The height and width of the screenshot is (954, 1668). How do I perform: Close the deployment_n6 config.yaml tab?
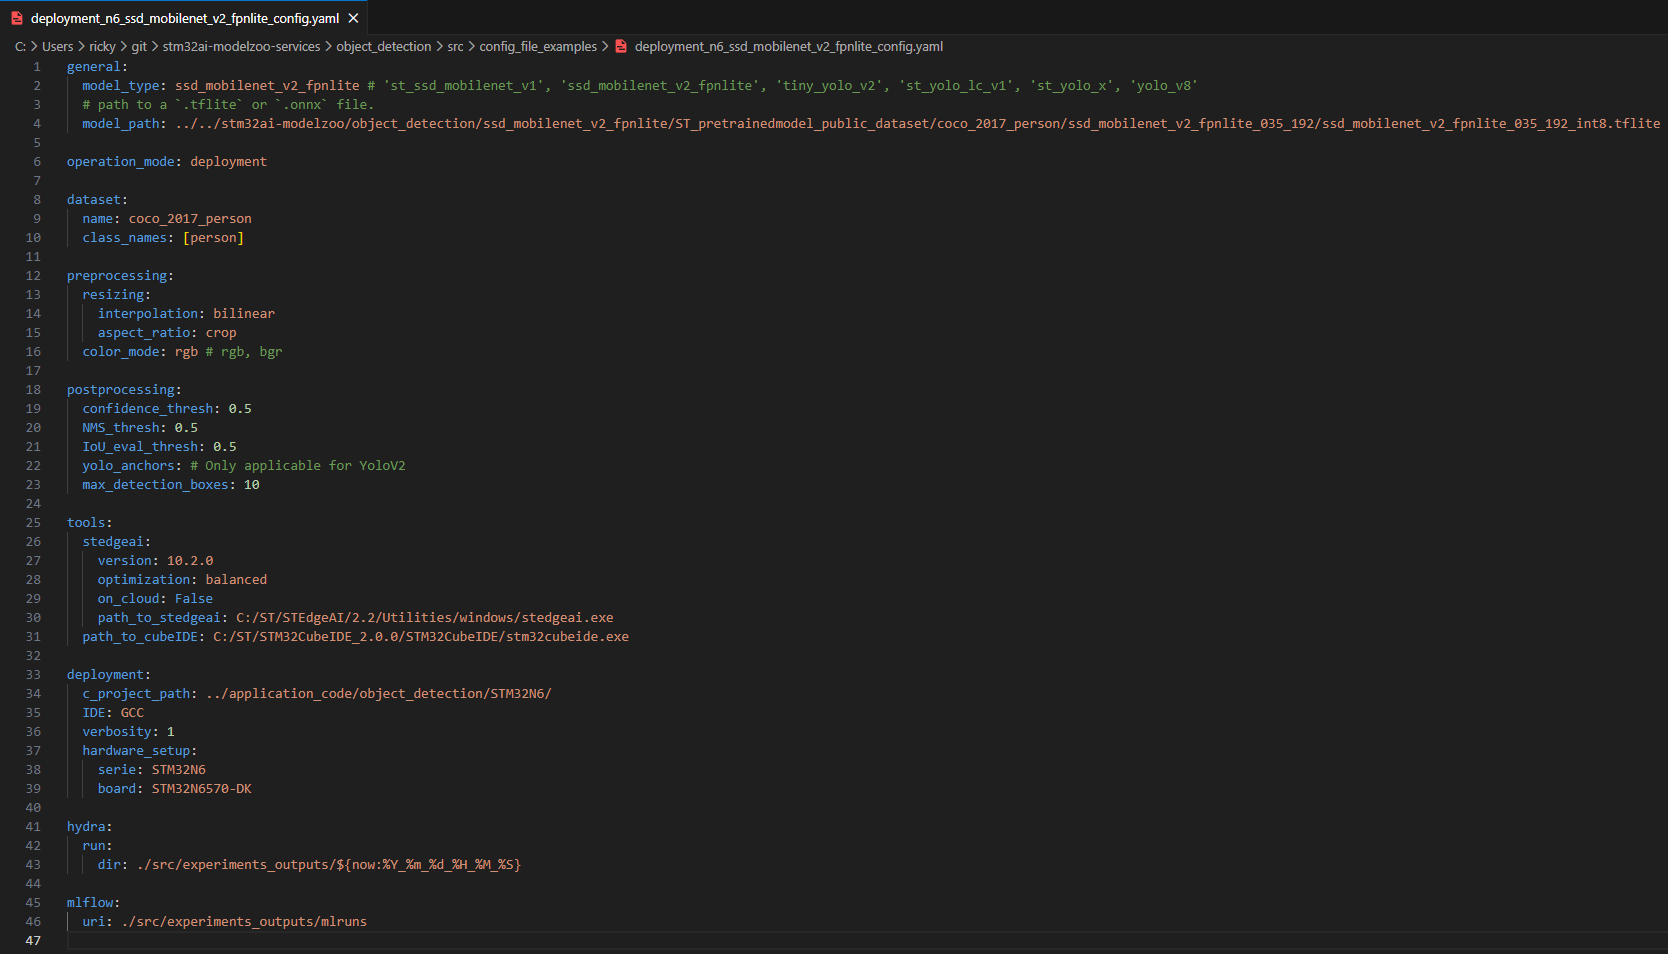tap(353, 18)
